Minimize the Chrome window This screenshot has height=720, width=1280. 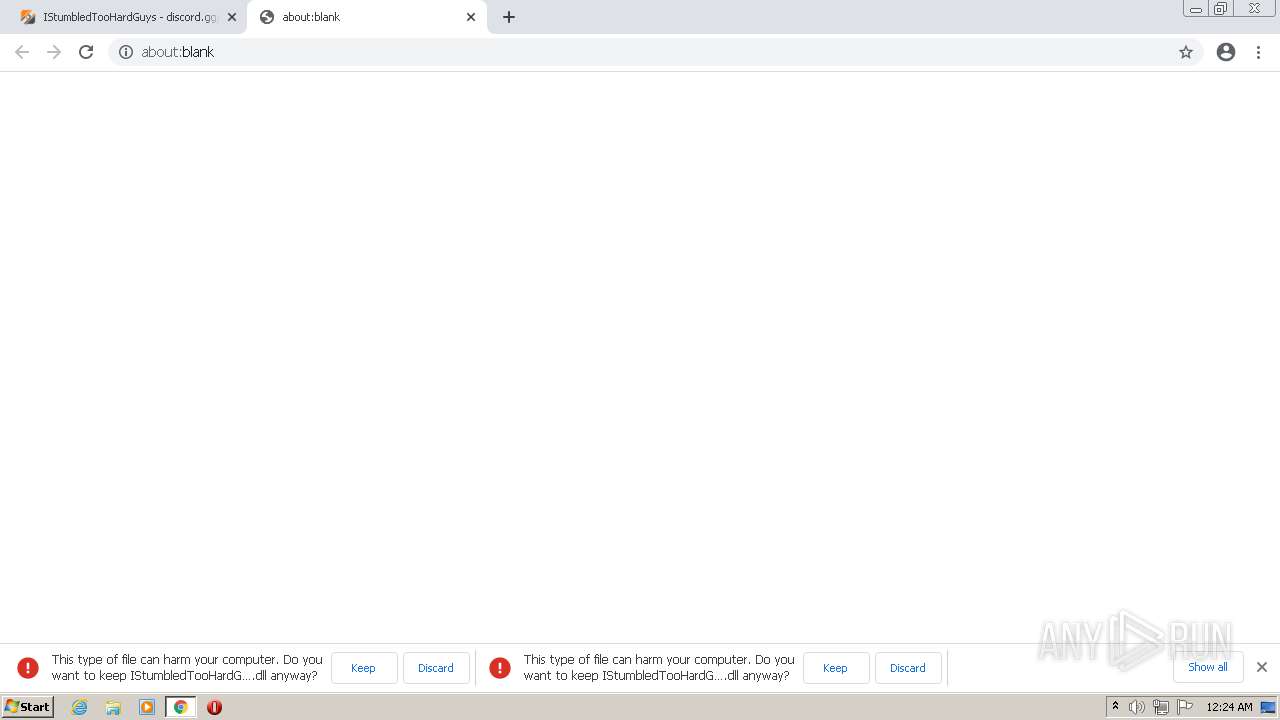(x=1195, y=8)
